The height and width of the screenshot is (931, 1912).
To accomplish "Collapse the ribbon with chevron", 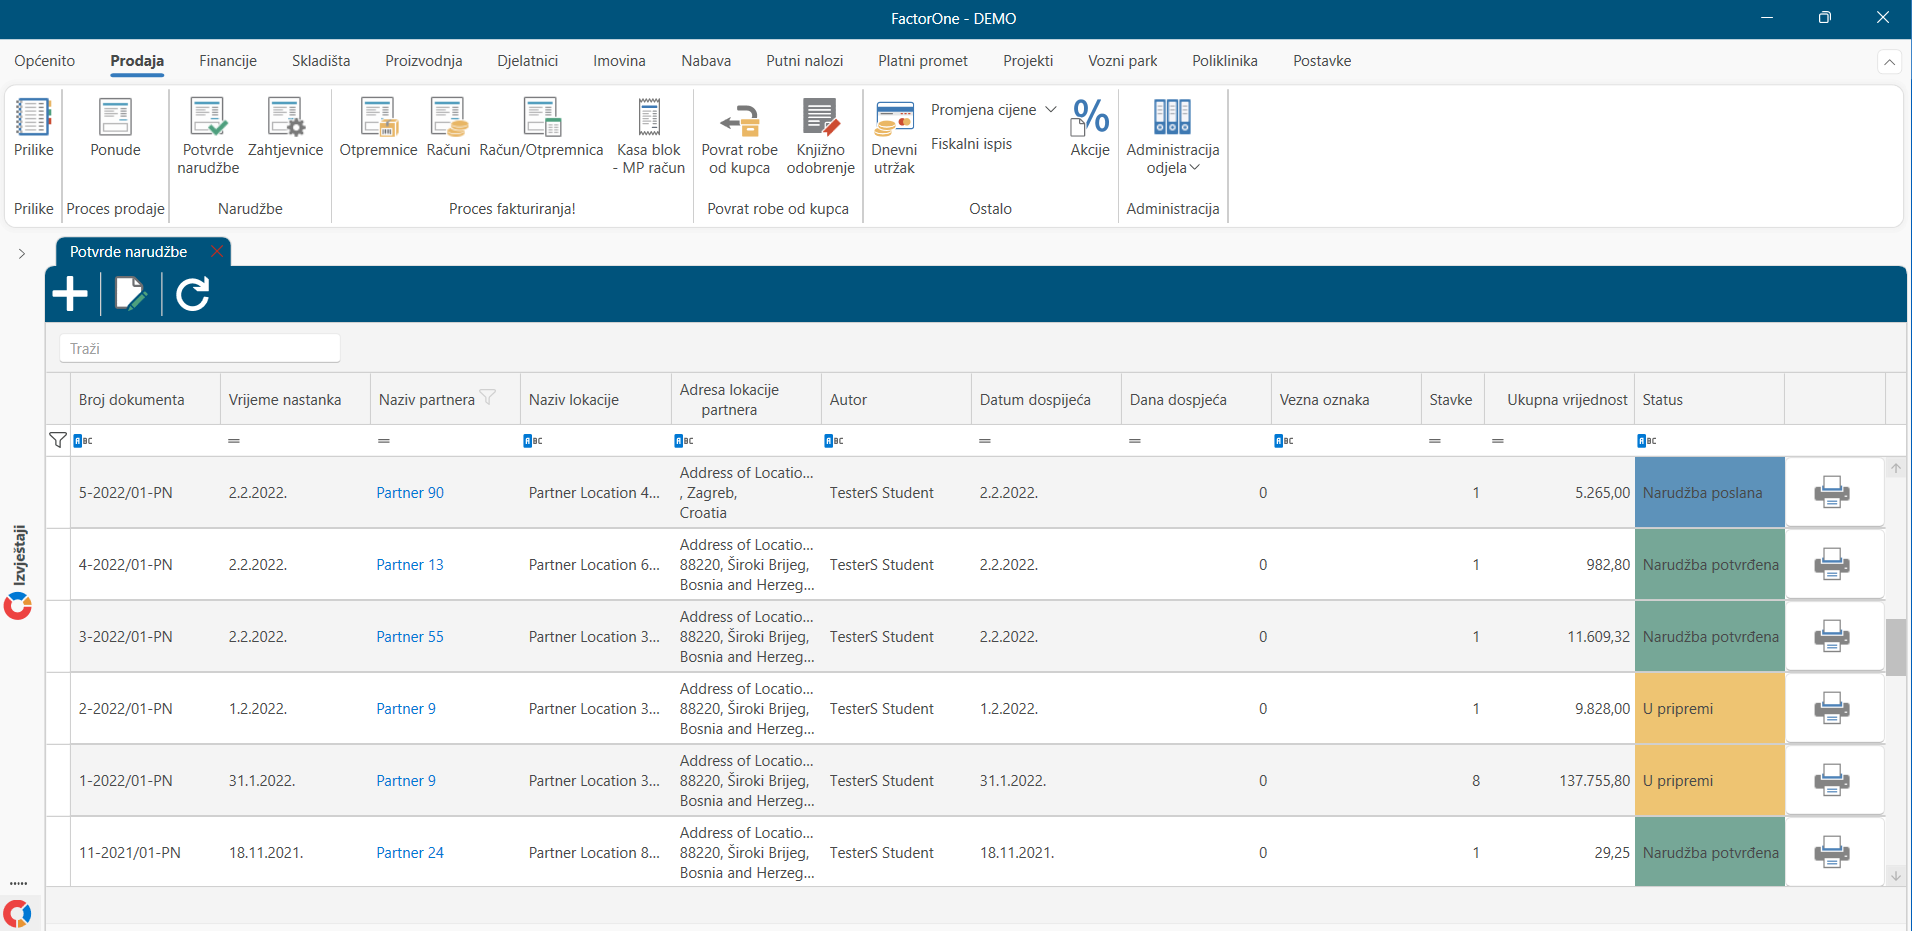I will pos(1889,62).
